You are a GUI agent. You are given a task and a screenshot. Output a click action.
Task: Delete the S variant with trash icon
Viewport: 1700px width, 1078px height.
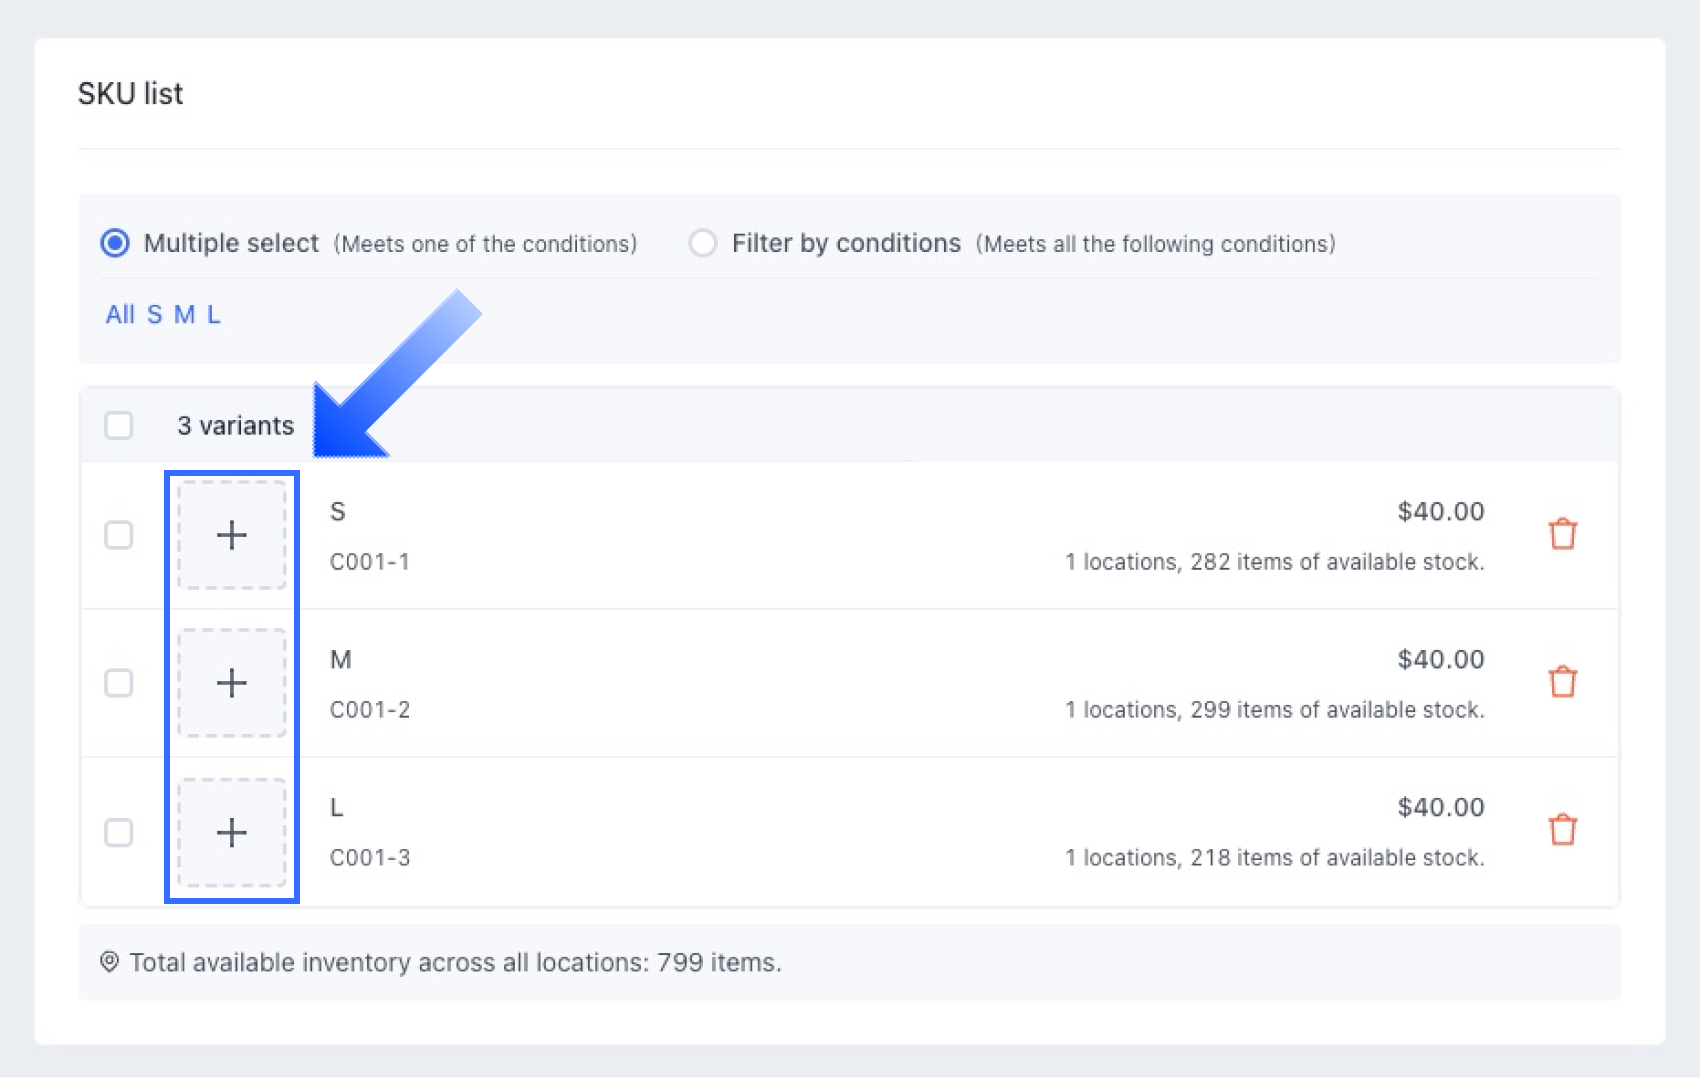click(1562, 534)
